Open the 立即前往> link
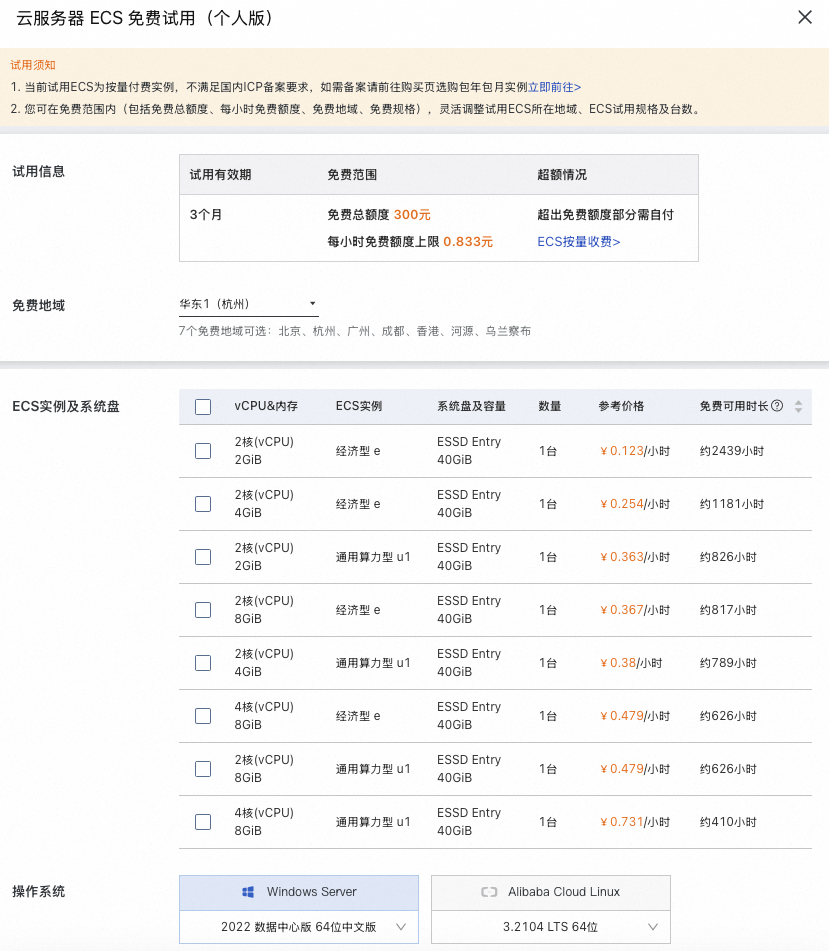The image size is (829, 951). (x=554, y=87)
